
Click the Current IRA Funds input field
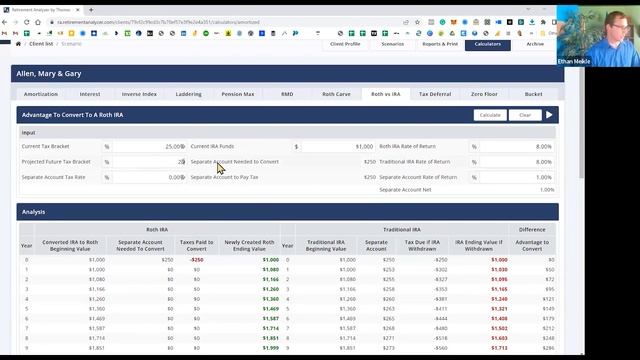click(338, 146)
